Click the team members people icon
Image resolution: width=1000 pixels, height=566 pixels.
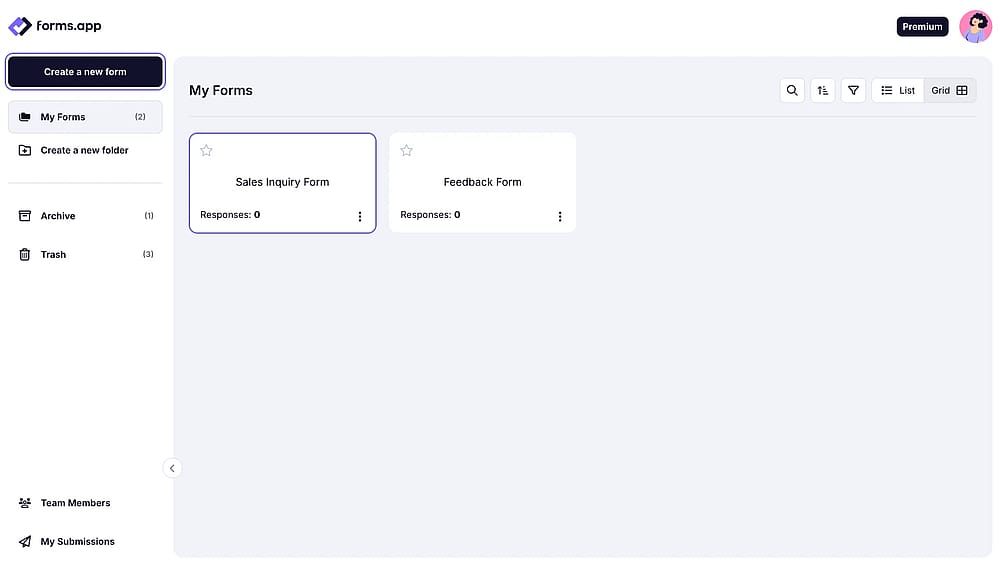tap(25, 503)
